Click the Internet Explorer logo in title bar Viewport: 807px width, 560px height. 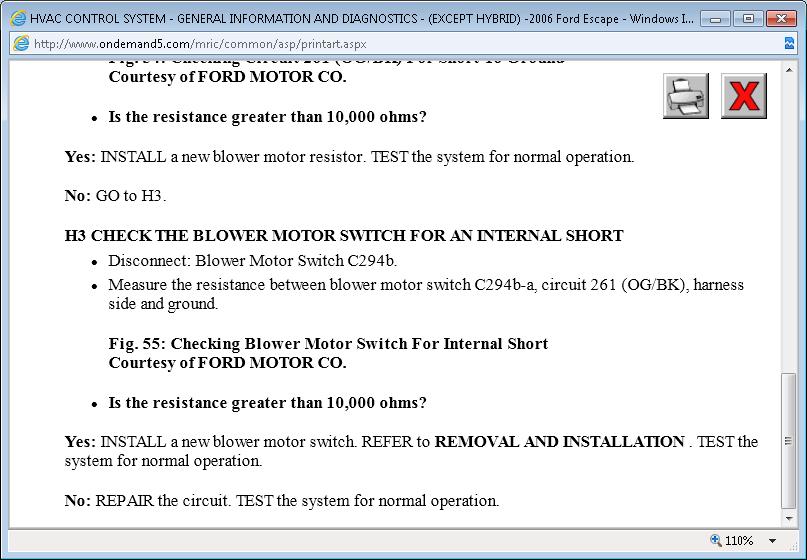click(18, 19)
